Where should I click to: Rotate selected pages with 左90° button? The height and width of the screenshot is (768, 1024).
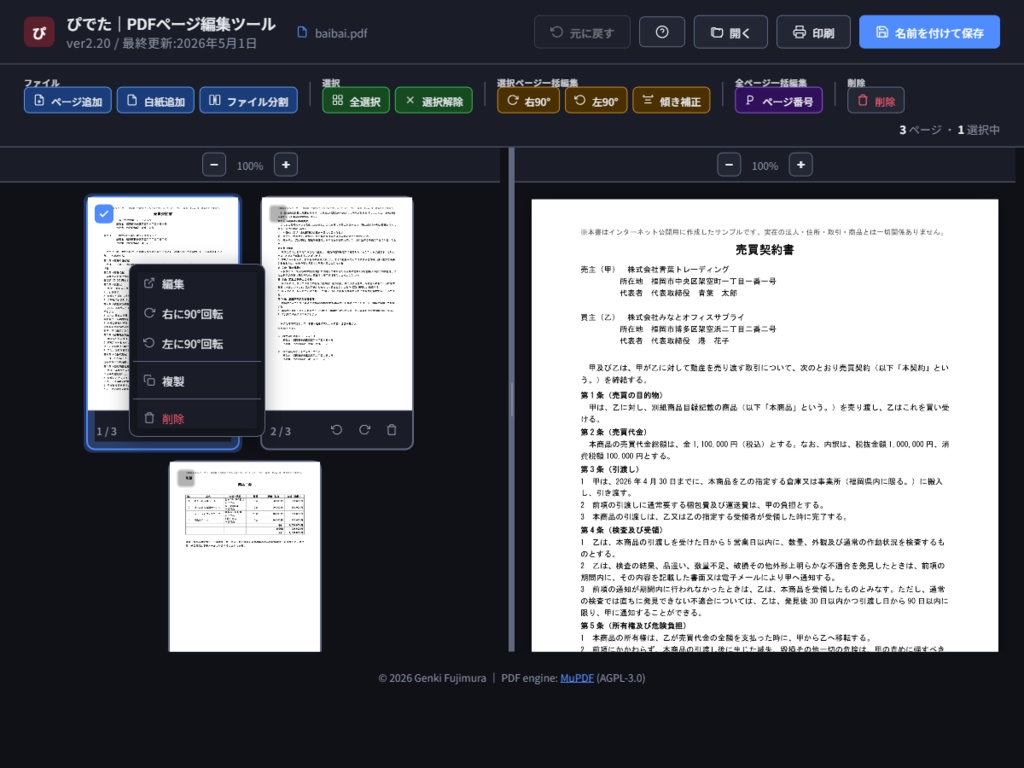[x=596, y=101]
